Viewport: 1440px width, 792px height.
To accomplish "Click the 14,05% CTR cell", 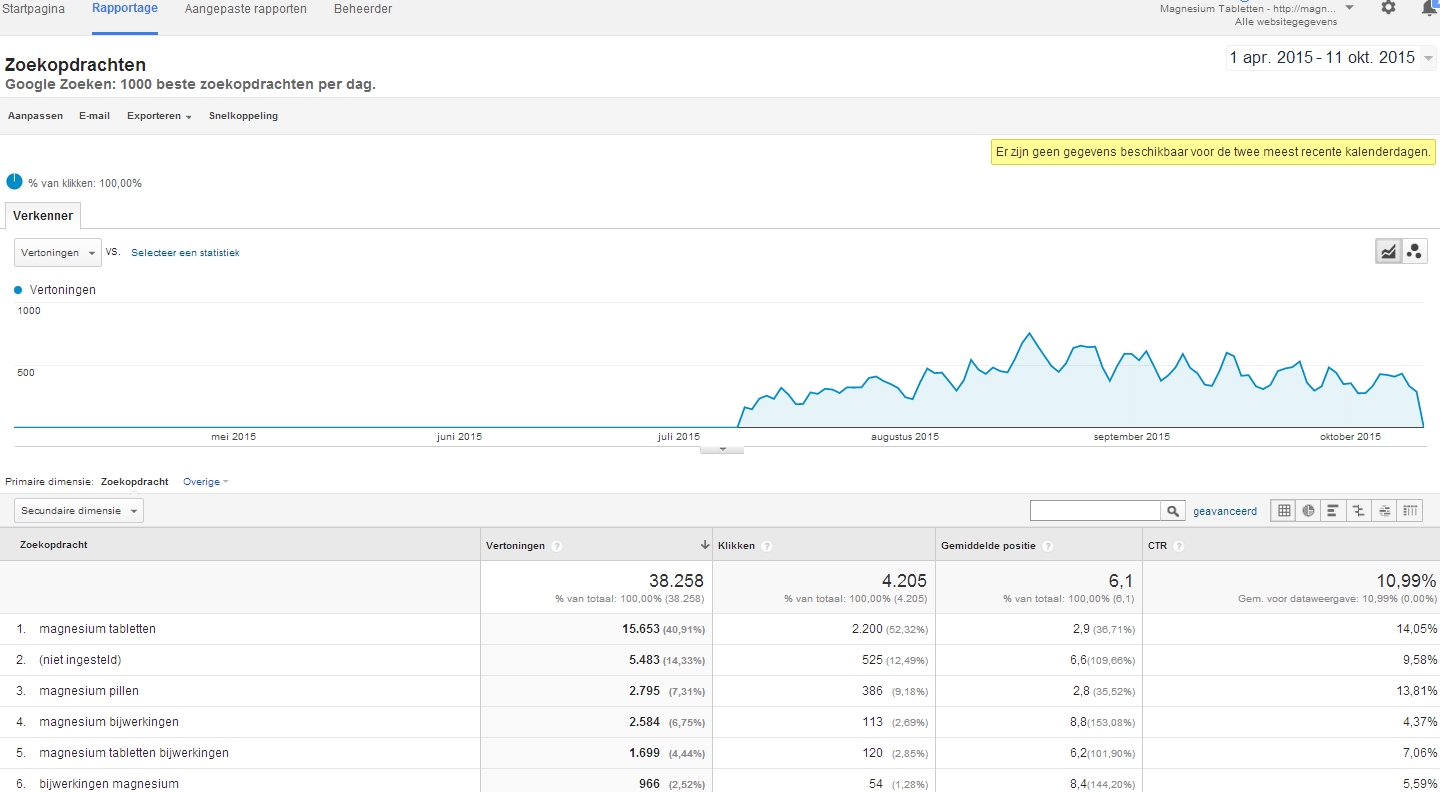I will pos(1419,629).
